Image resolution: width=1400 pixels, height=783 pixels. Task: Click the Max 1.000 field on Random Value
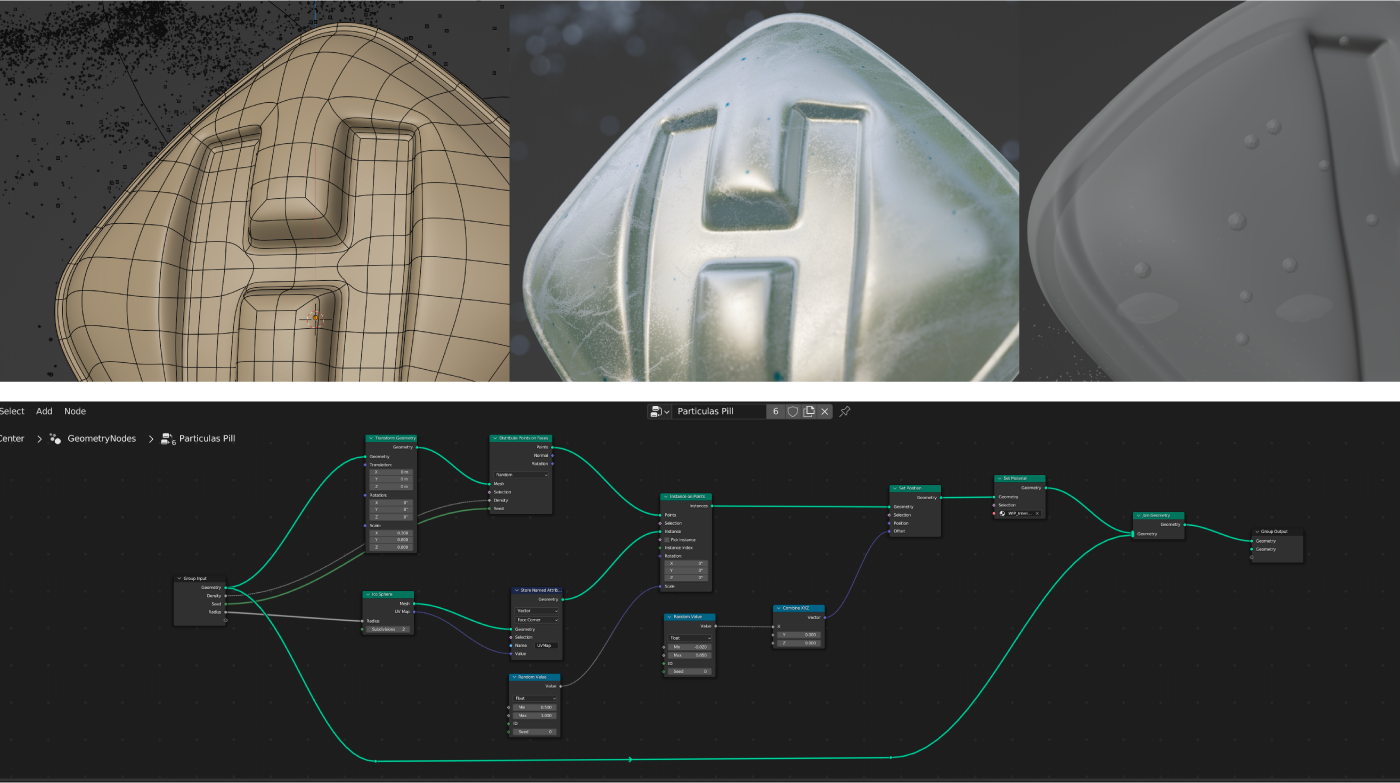[536, 715]
